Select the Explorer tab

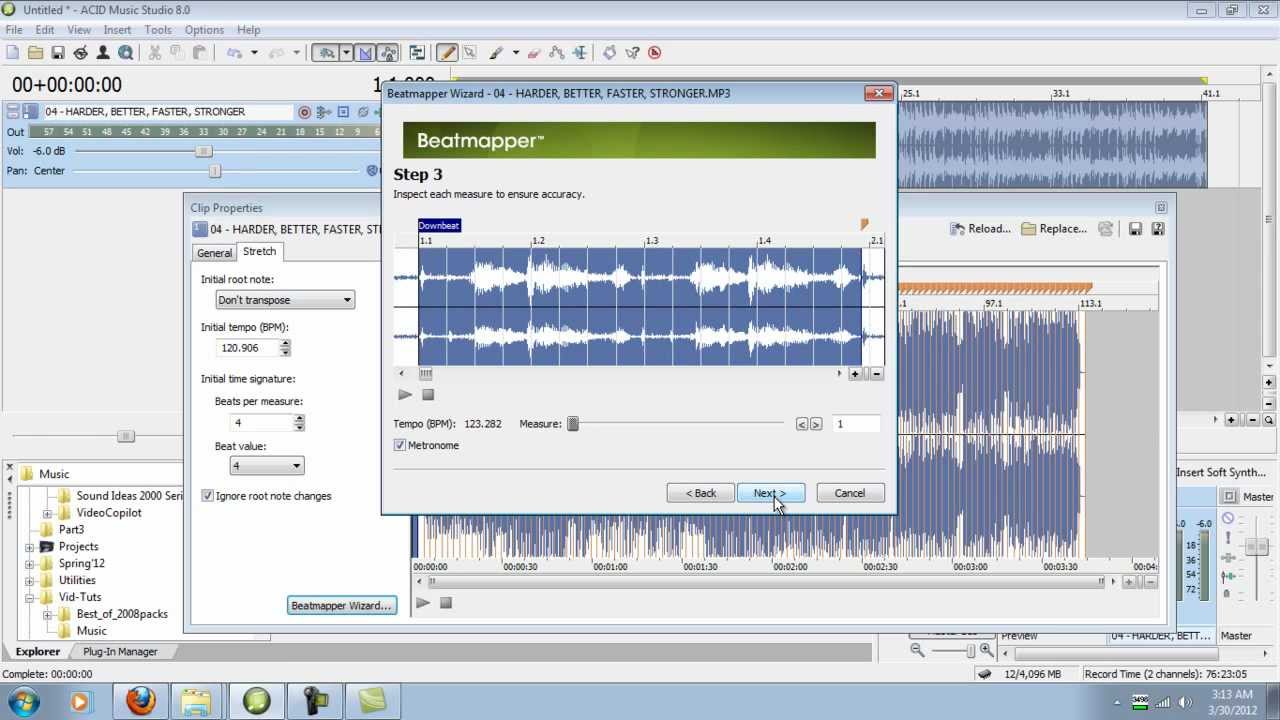tap(38, 652)
